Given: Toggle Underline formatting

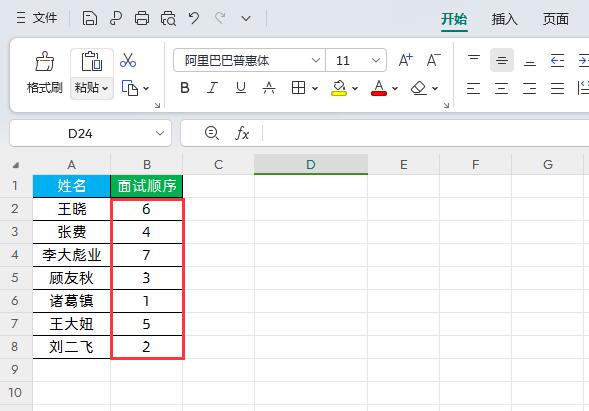Looking at the screenshot, I should tap(241, 88).
